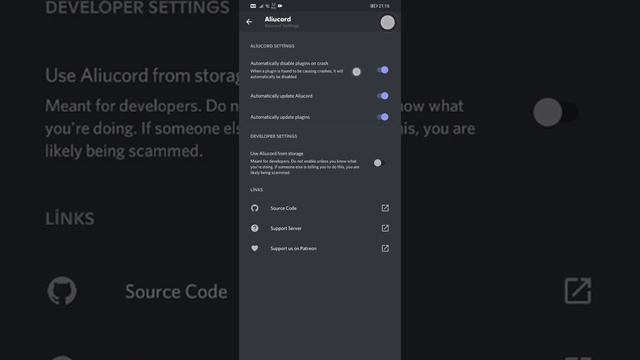Click the small GitHub icon in phone Links list

tap(255, 208)
